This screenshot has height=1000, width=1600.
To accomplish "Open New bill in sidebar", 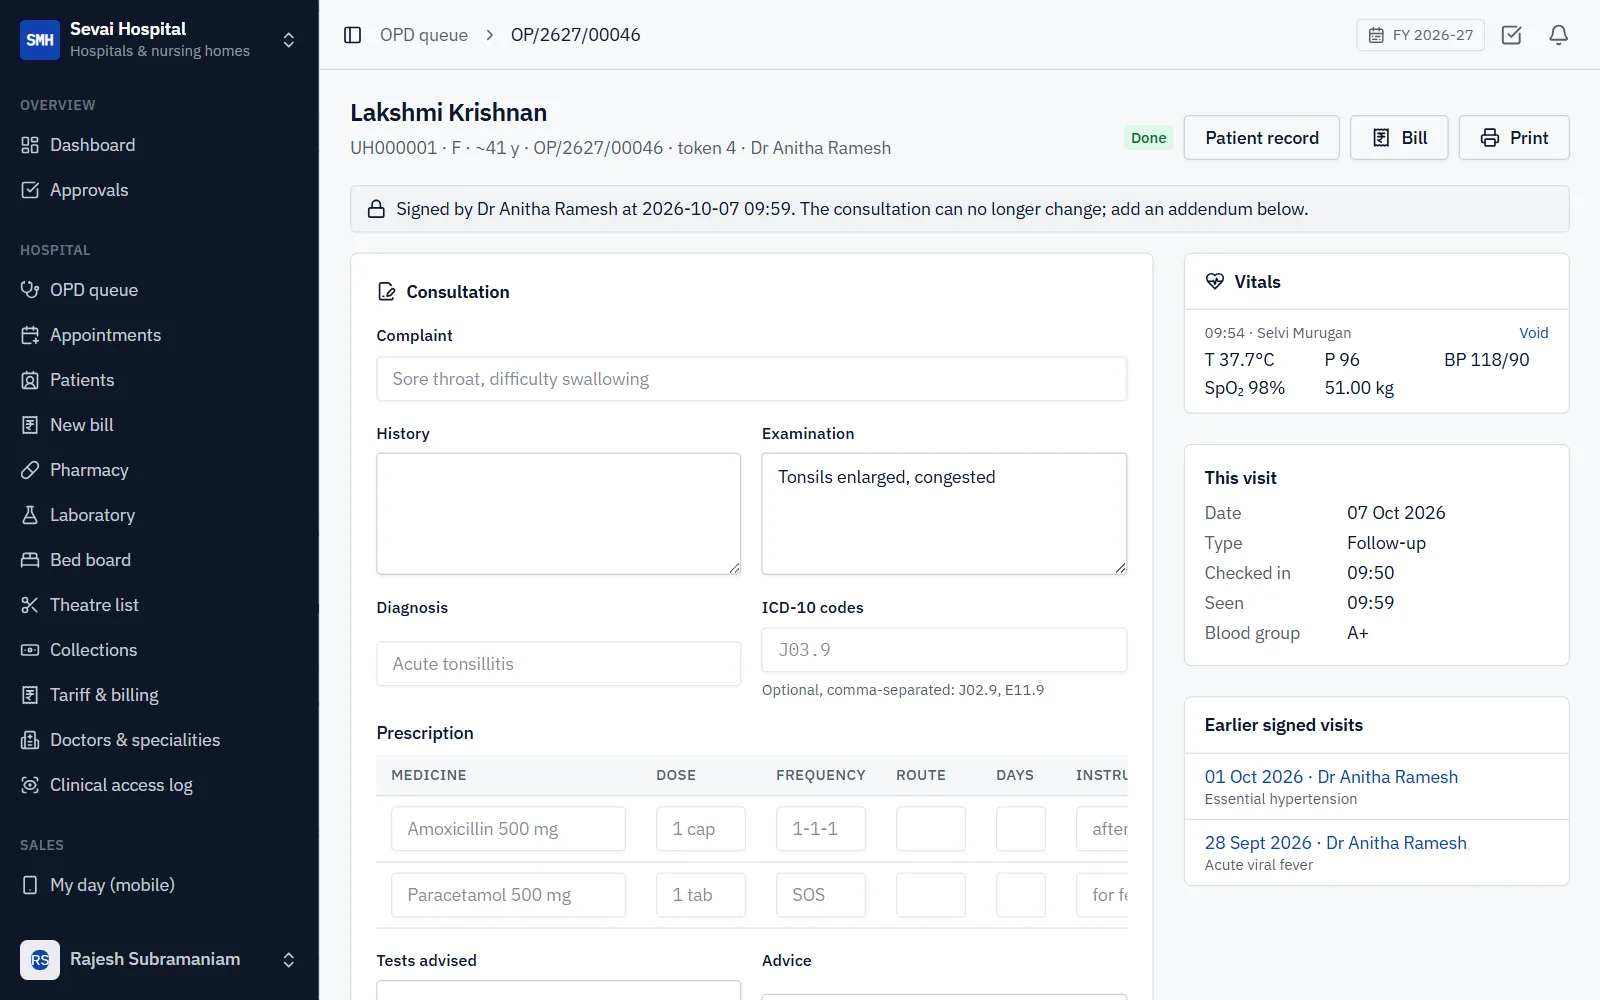I will [159, 425].
